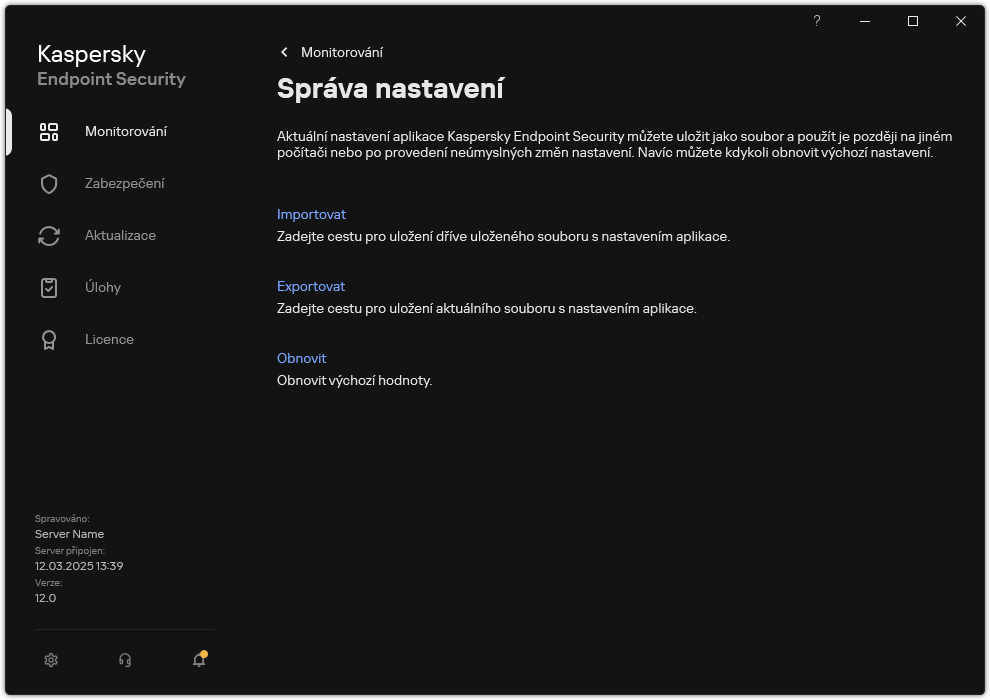
Task: Open application settings via the gear icon
Action: pos(50,660)
